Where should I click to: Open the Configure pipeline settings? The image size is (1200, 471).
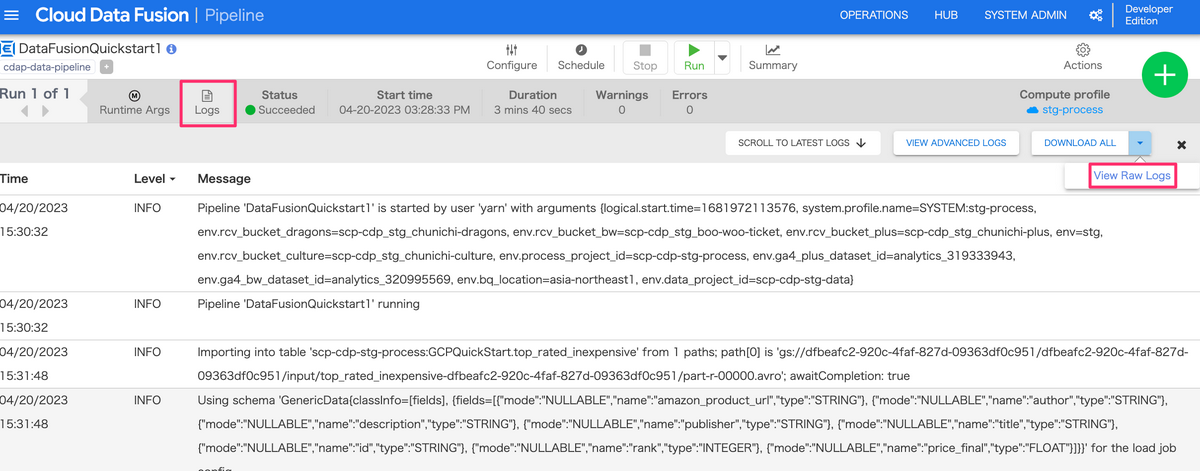pyautogui.click(x=512, y=57)
